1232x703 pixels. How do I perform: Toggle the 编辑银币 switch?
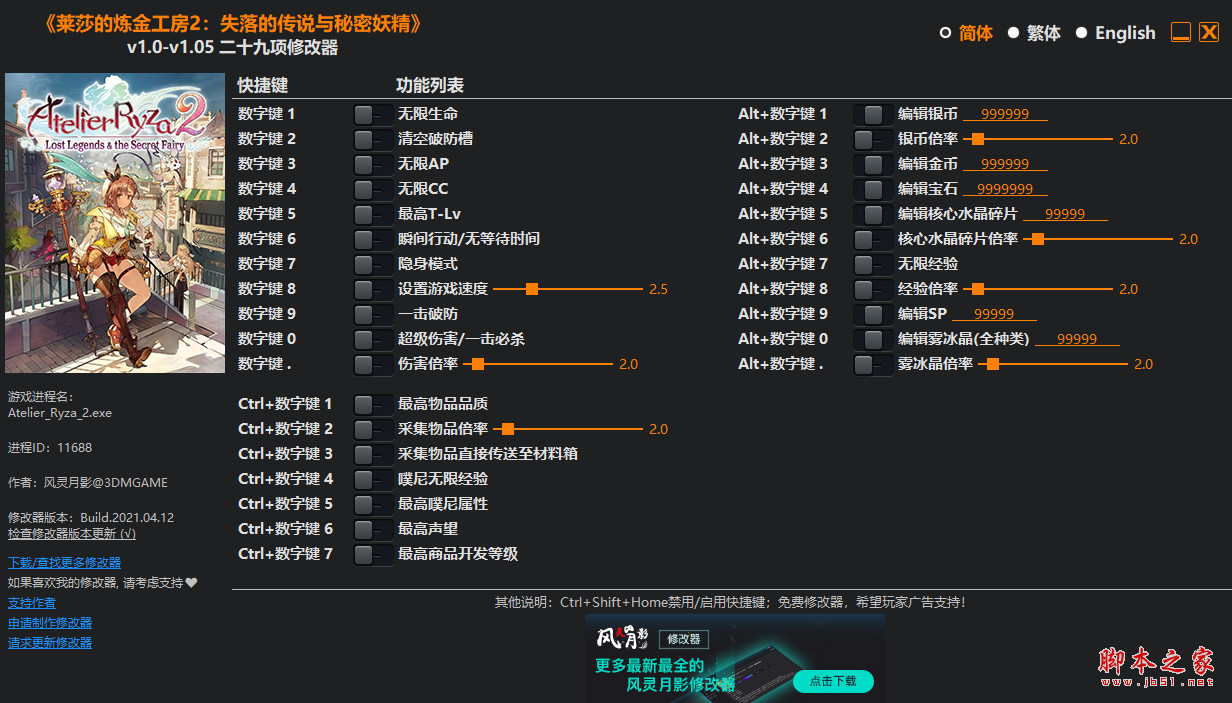click(873, 114)
